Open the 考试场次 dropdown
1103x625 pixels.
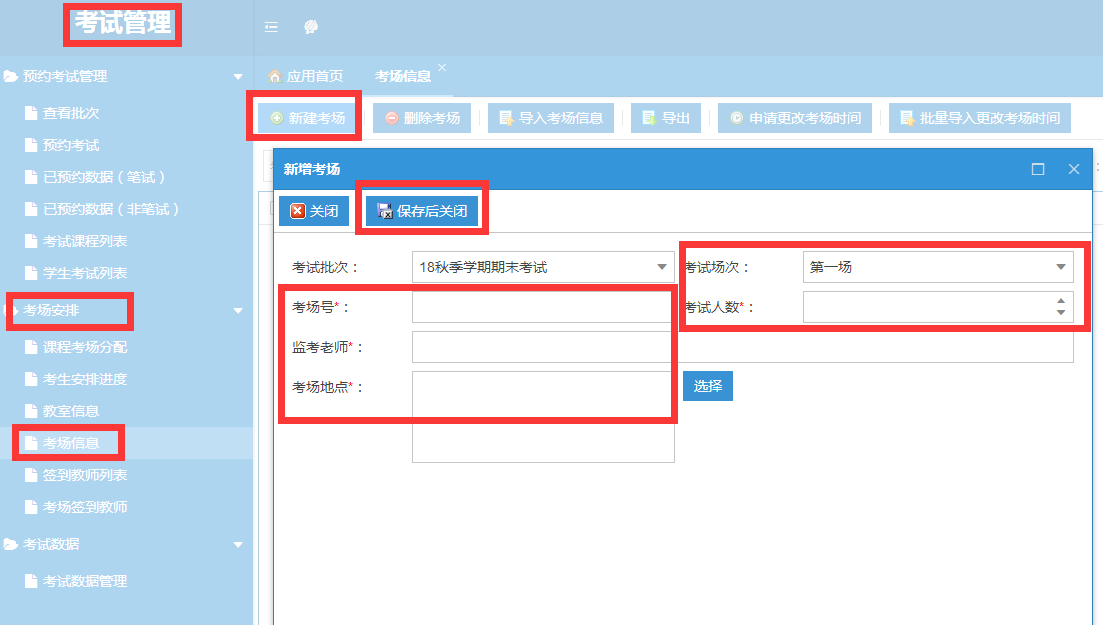point(1060,267)
